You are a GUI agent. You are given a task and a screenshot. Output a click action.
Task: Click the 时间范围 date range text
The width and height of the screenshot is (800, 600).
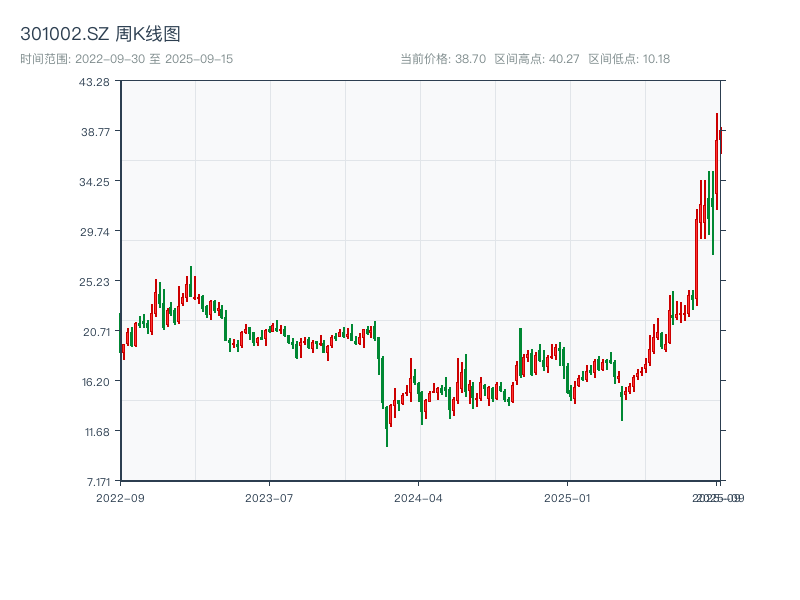click(127, 59)
